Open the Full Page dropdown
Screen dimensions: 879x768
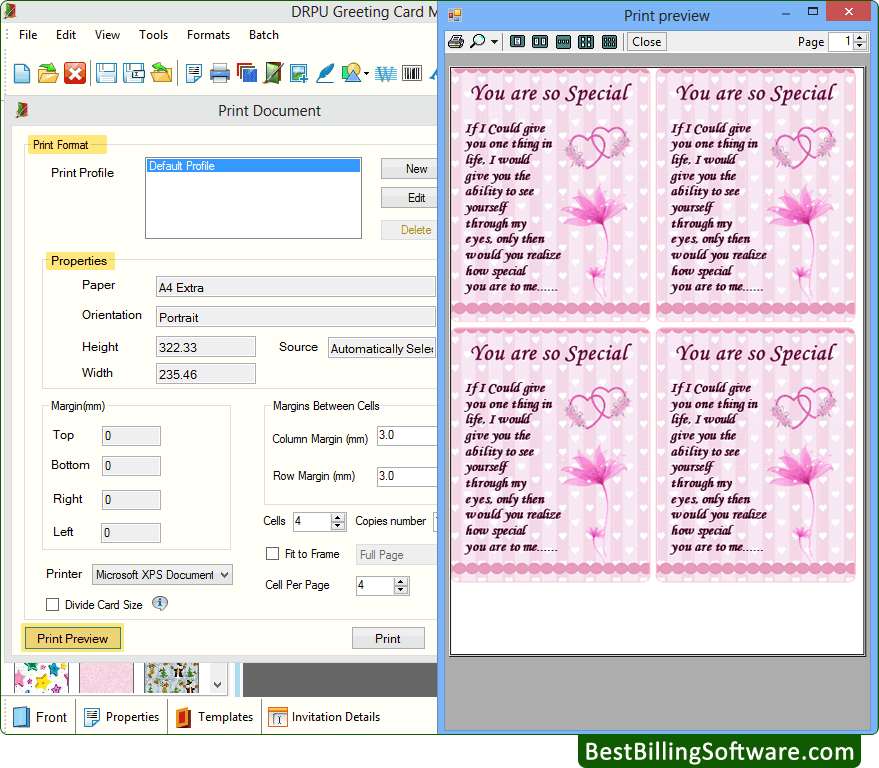396,554
